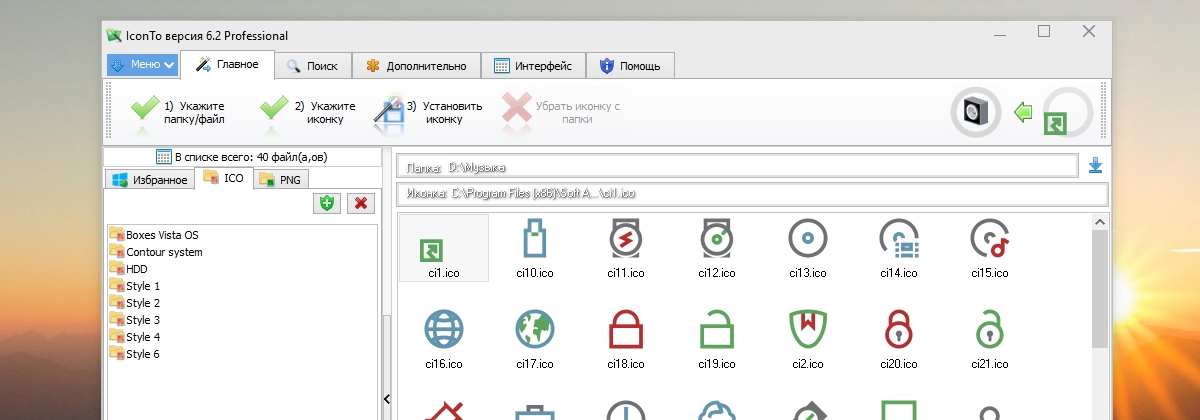Select the HDD folder in list
Viewport: 1200px width, 420px height.
(x=128, y=269)
